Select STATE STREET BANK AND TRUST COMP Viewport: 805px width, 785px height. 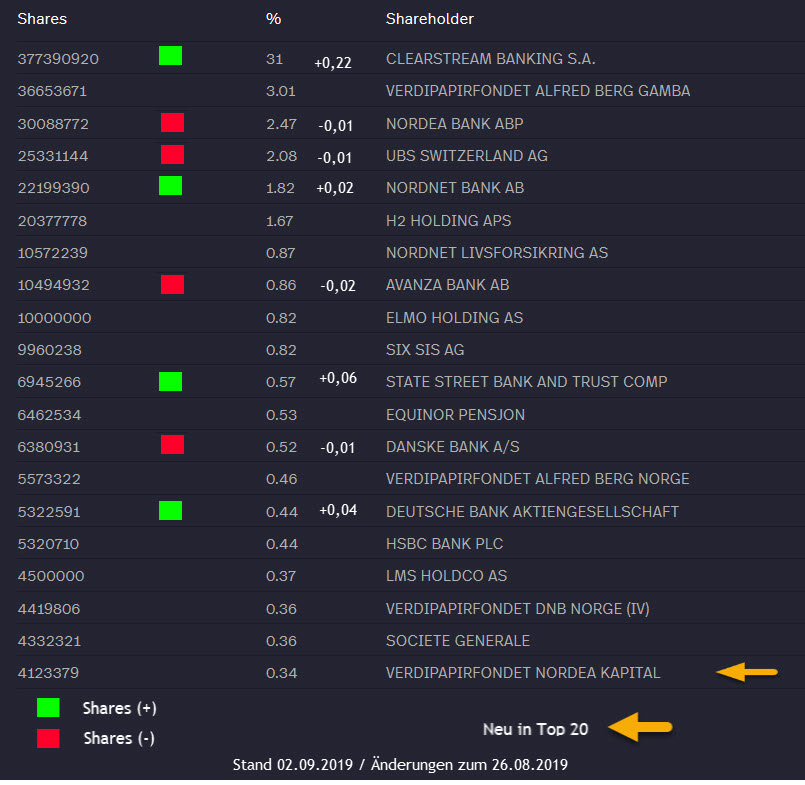[527, 382]
